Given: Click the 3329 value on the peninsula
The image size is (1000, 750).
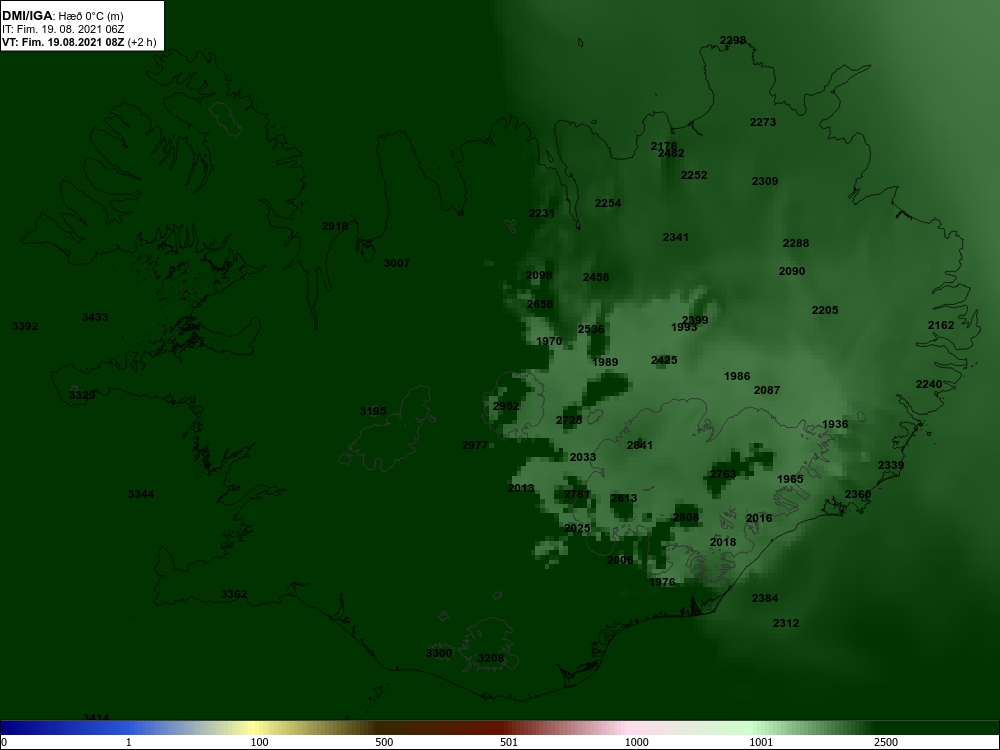Looking at the screenshot, I should pyautogui.click(x=82, y=395).
